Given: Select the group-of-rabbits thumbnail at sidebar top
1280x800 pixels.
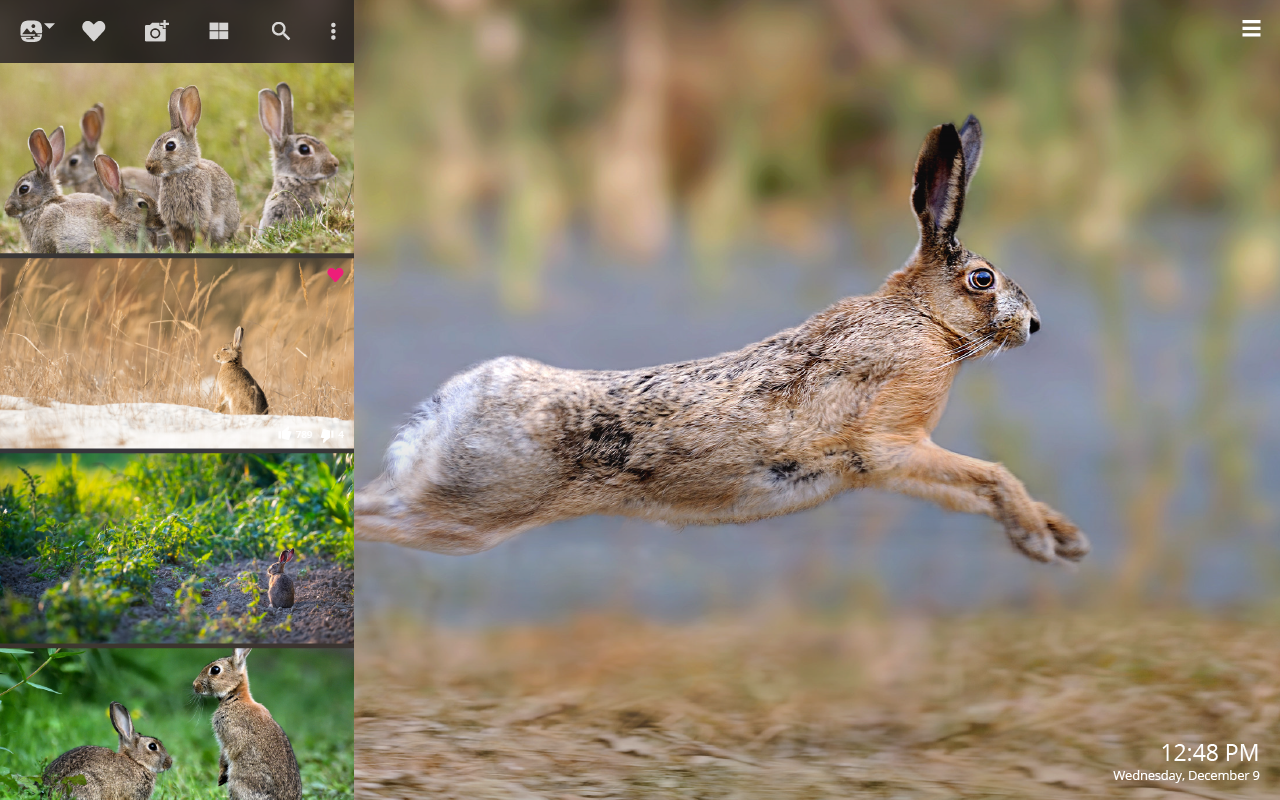Looking at the screenshot, I should [176, 157].
